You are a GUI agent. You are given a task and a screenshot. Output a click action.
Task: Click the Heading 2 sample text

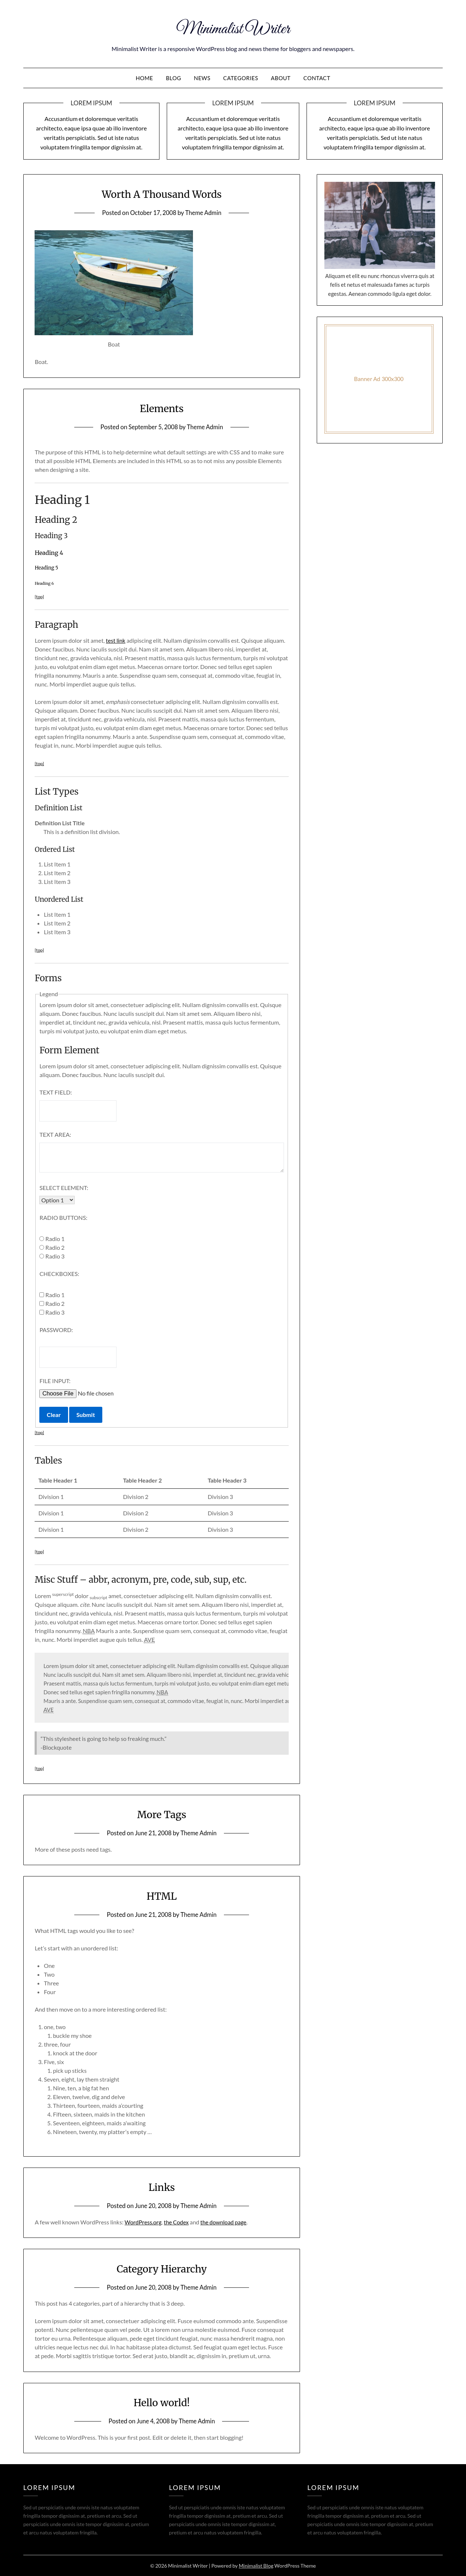[x=56, y=520]
